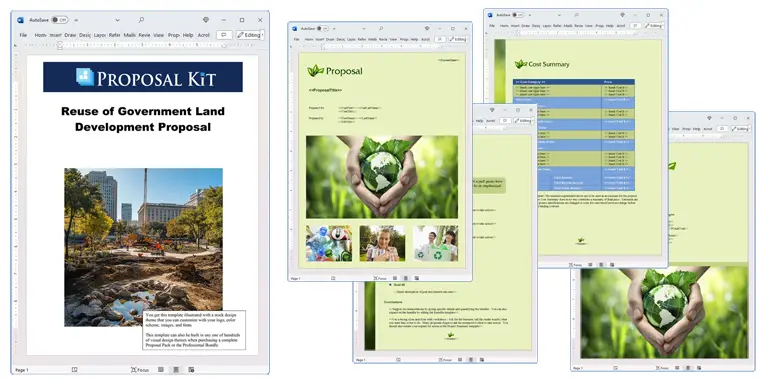
Task: Open the title dropdown chevron in the Proposal cover window
Action: [x=363, y=29]
